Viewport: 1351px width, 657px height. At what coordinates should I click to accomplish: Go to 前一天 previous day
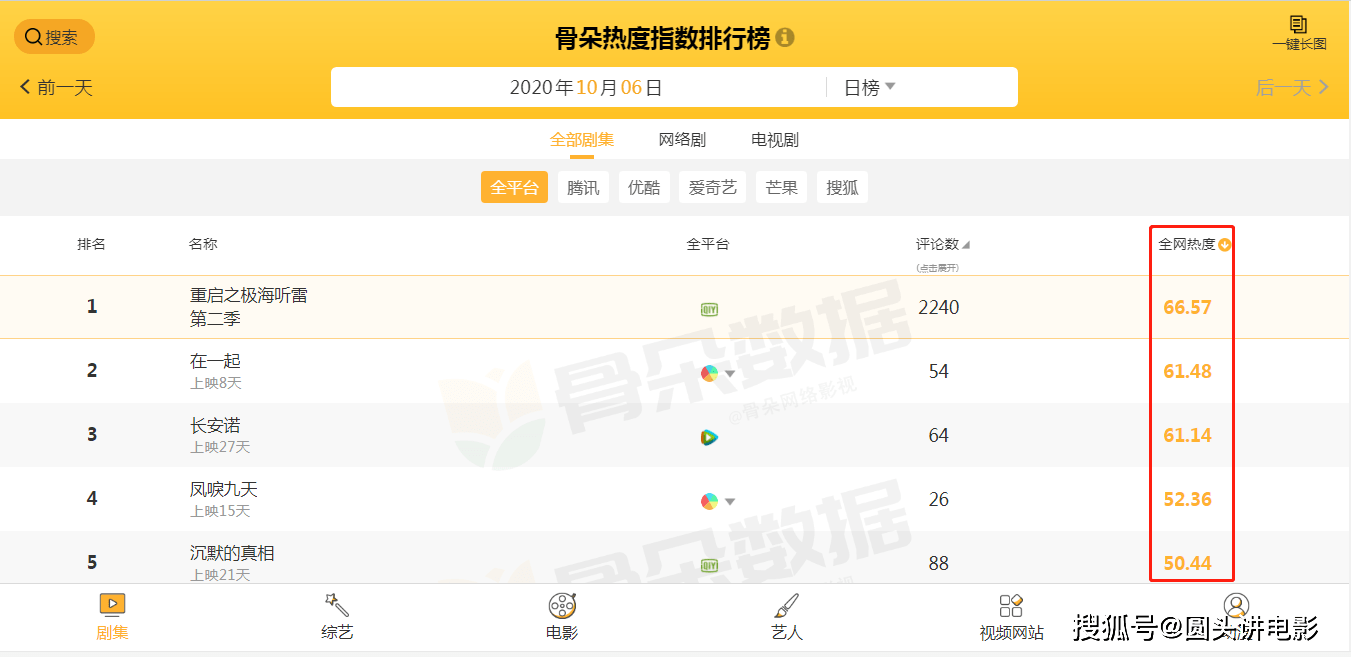click(56, 87)
